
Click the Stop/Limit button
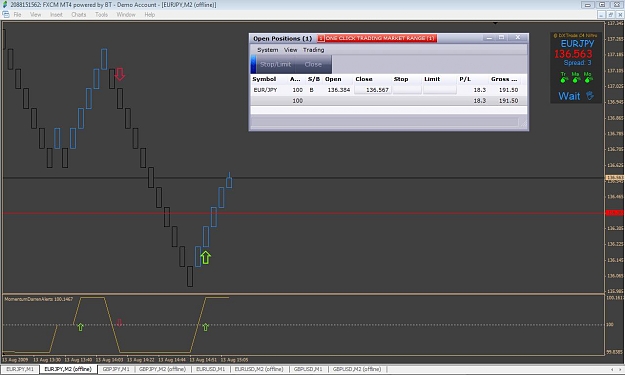pyautogui.click(x=275, y=64)
